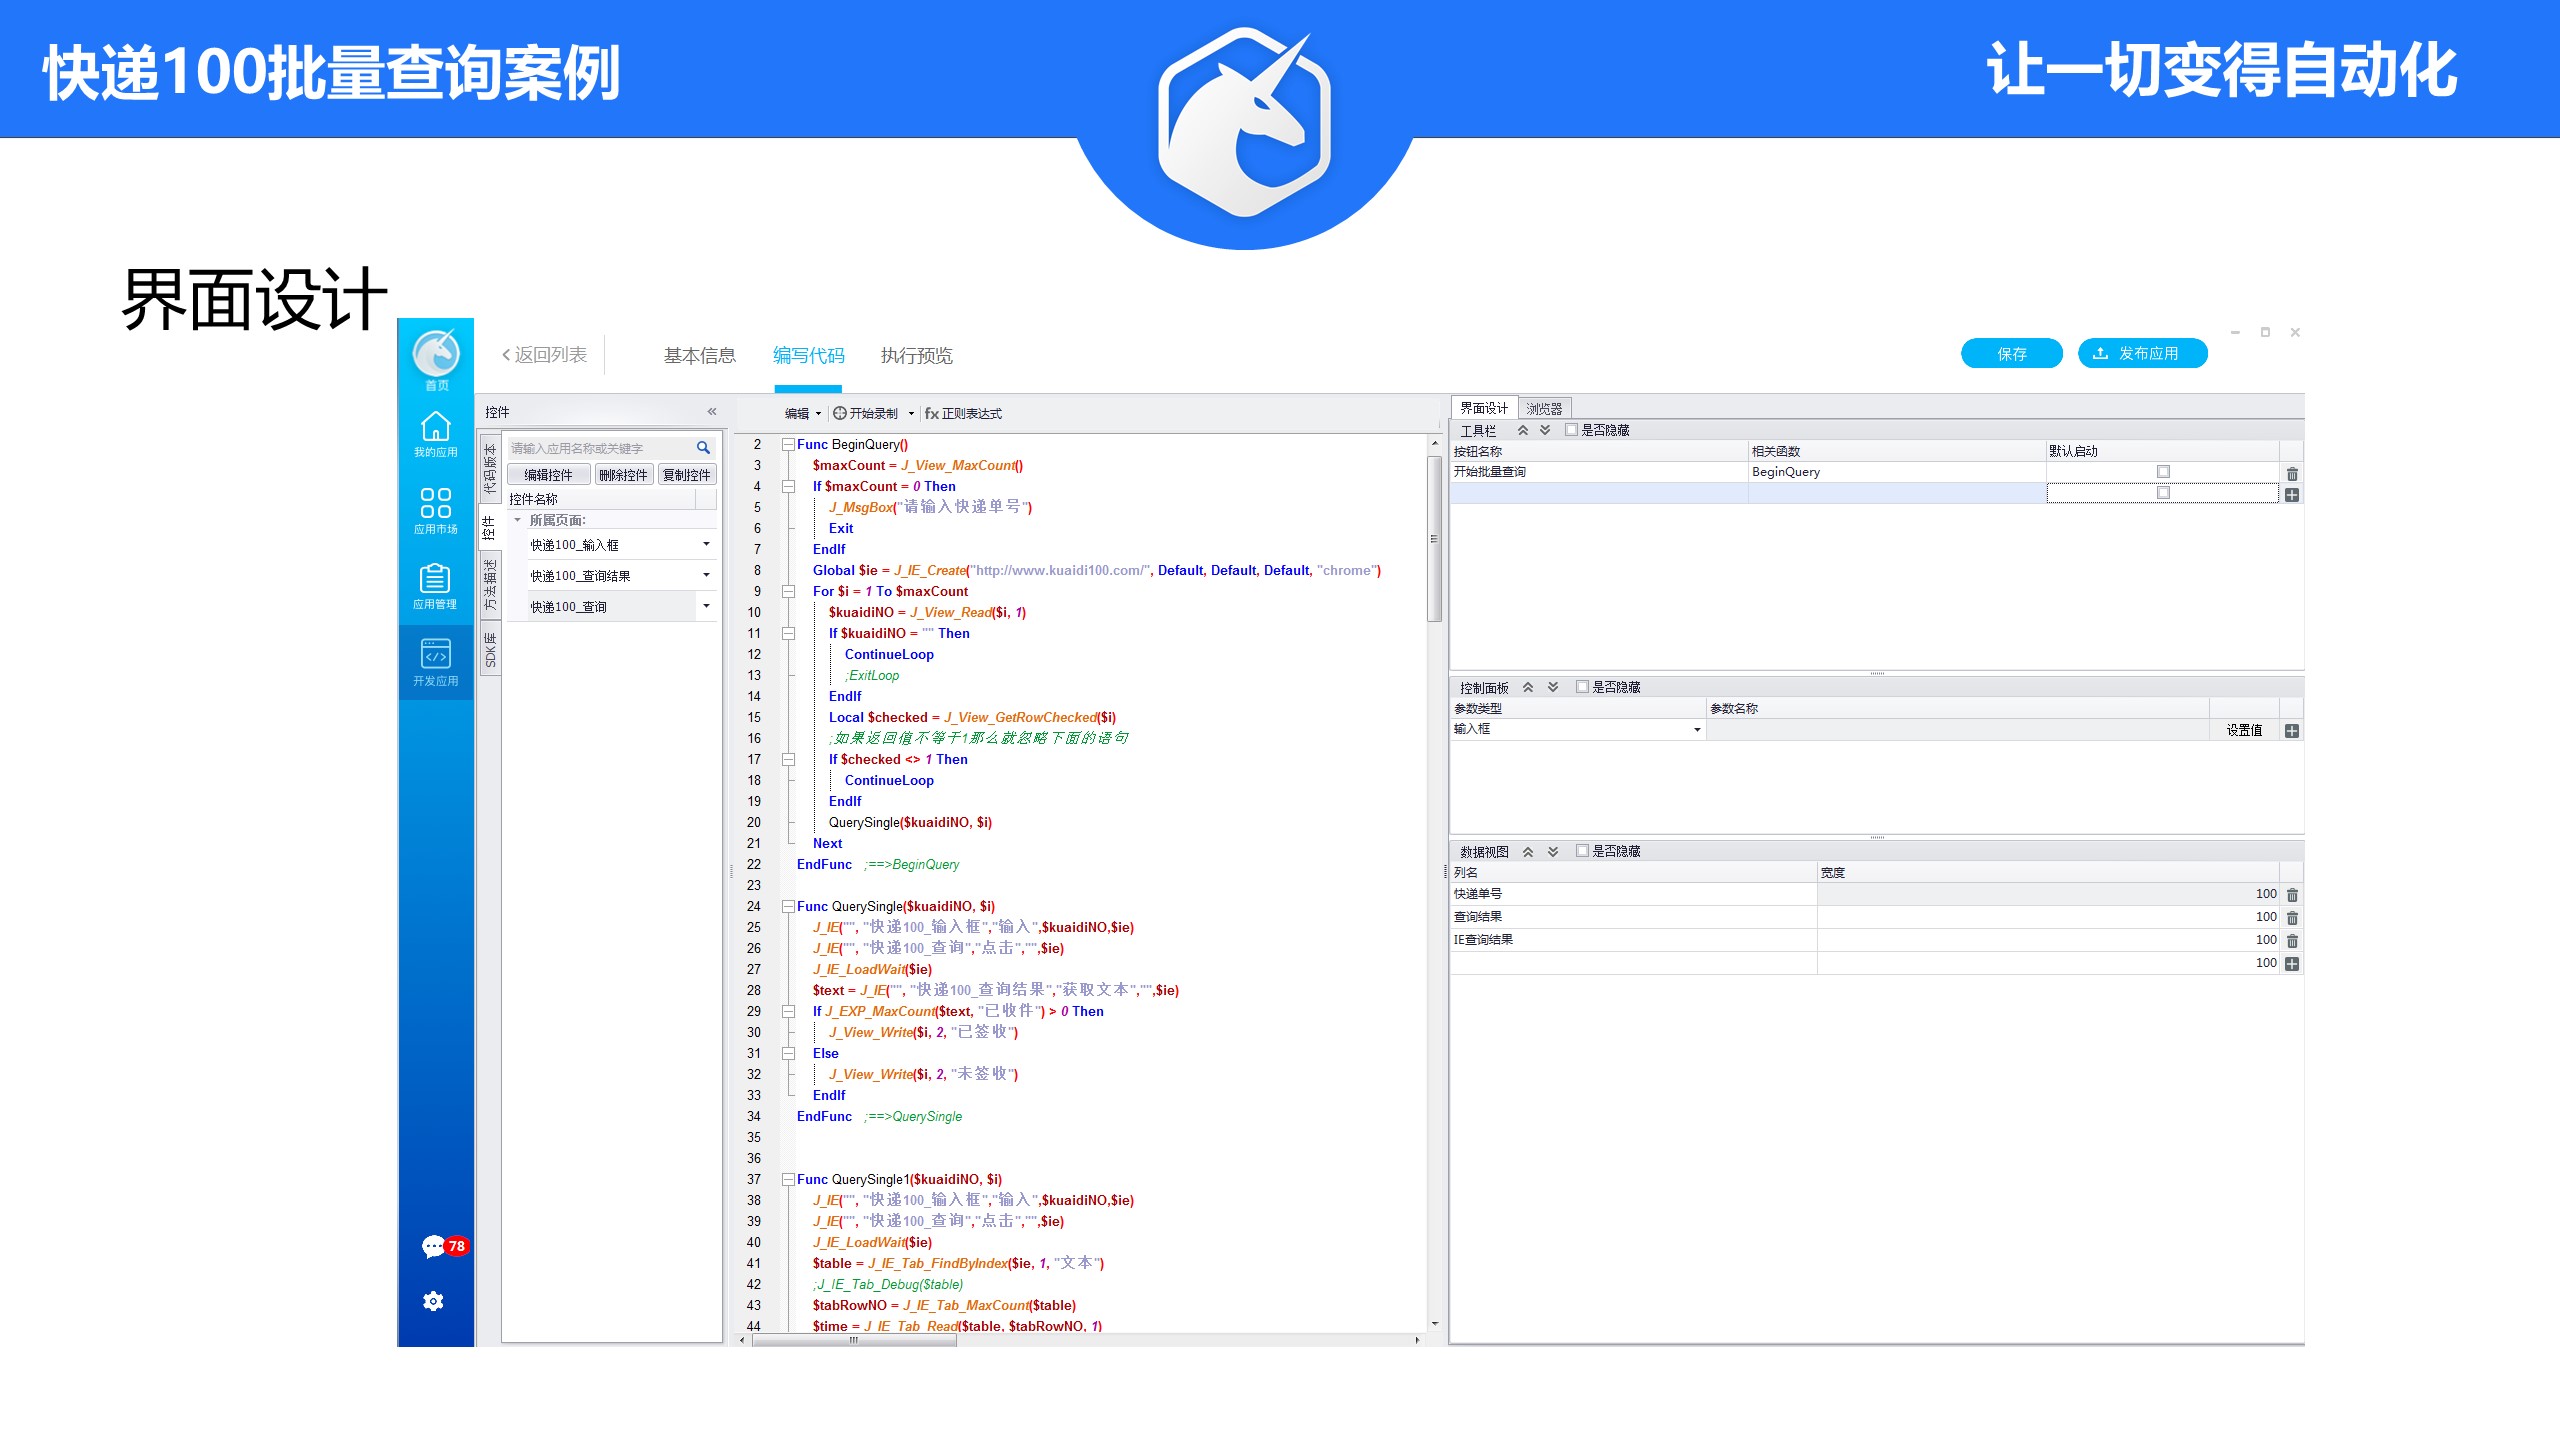Delete the 快递单号 column row

coord(2292,895)
